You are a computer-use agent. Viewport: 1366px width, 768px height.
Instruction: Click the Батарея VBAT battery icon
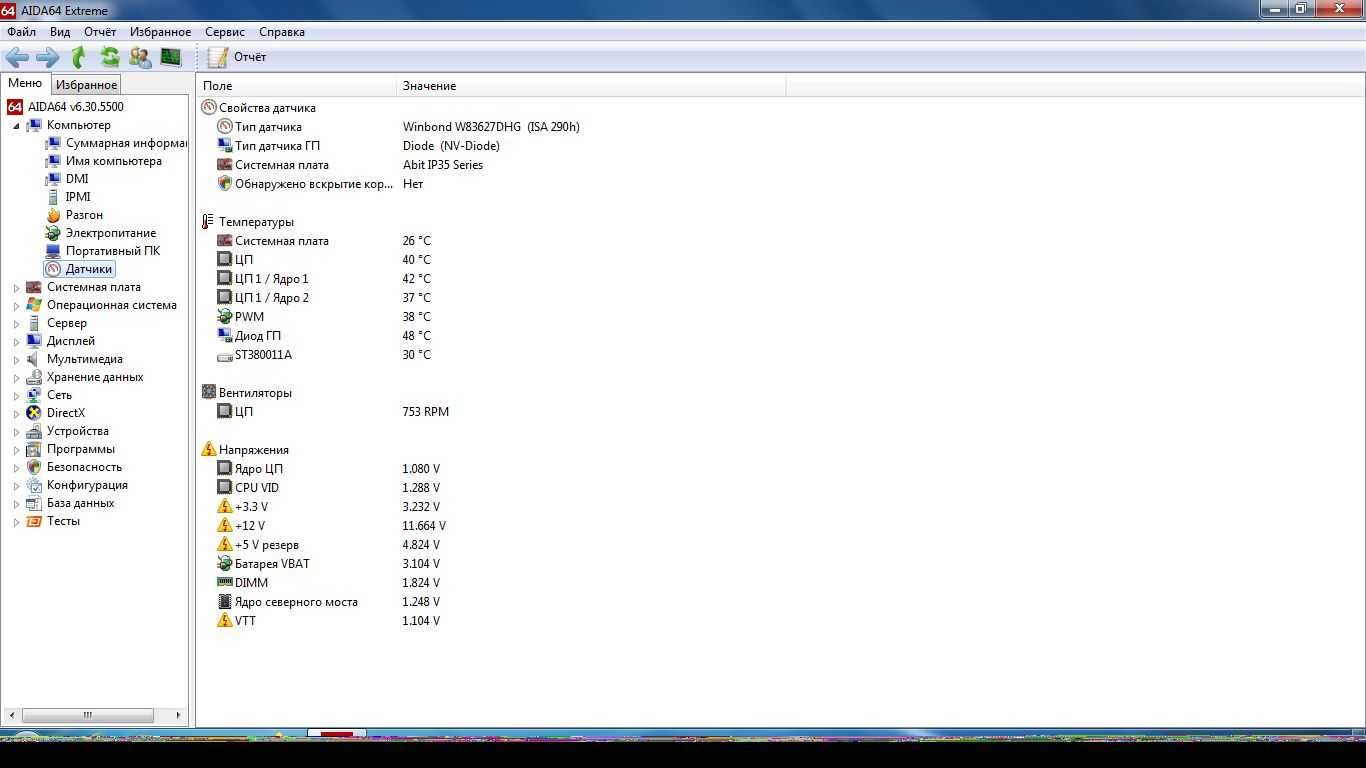pos(225,564)
